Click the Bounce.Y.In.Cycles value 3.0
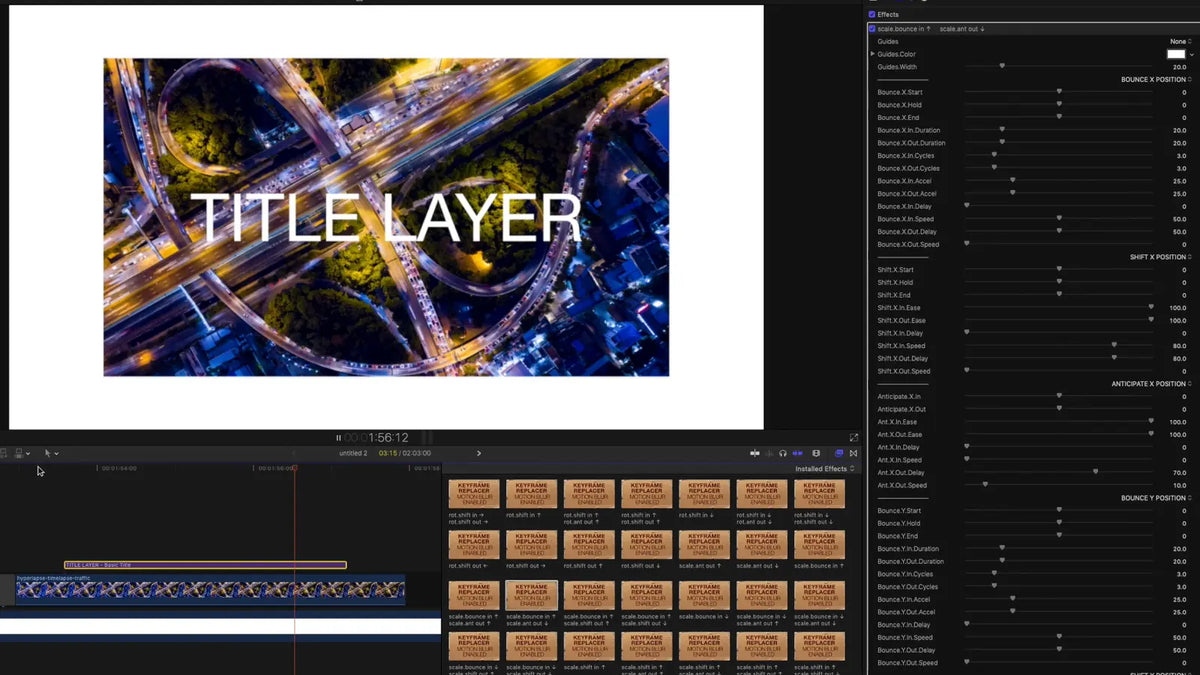 [1181, 574]
